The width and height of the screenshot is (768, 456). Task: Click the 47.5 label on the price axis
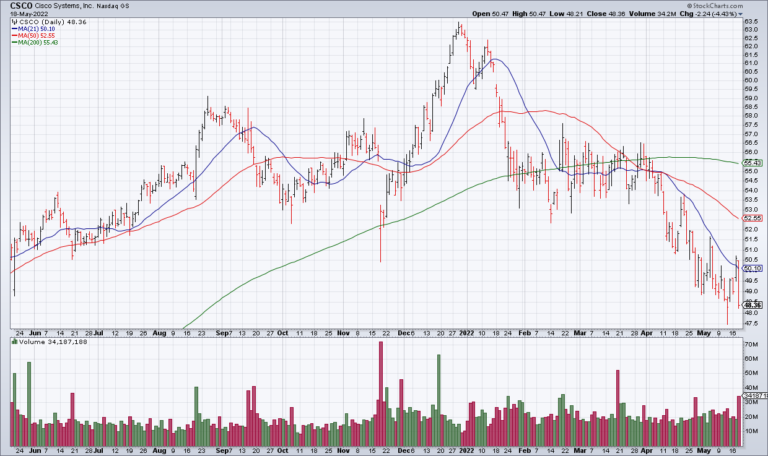tap(751, 323)
